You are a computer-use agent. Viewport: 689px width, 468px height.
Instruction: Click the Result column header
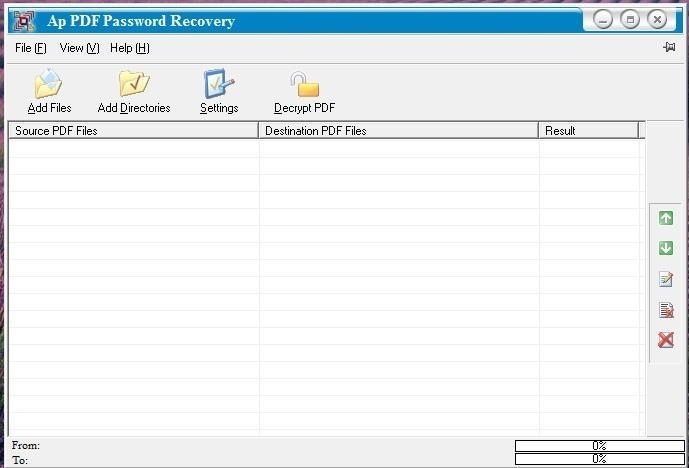click(x=588, y=131)
